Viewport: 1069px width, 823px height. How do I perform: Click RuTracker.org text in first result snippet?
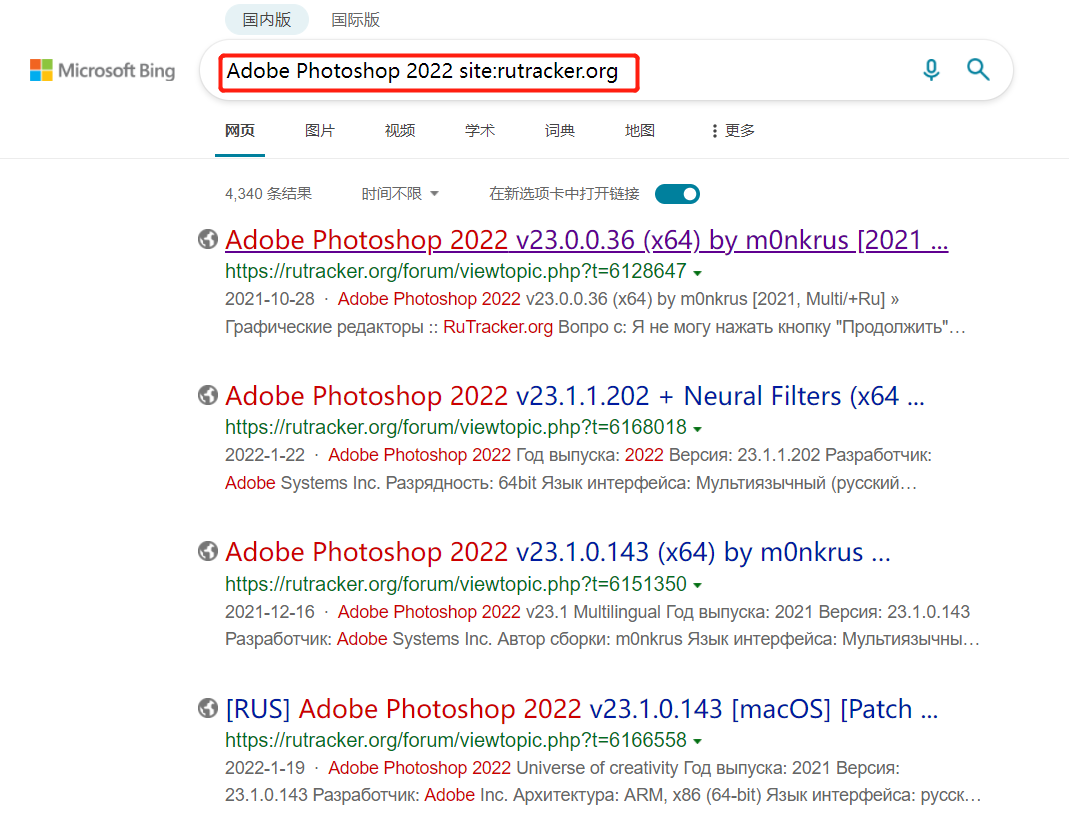[498, 327]
